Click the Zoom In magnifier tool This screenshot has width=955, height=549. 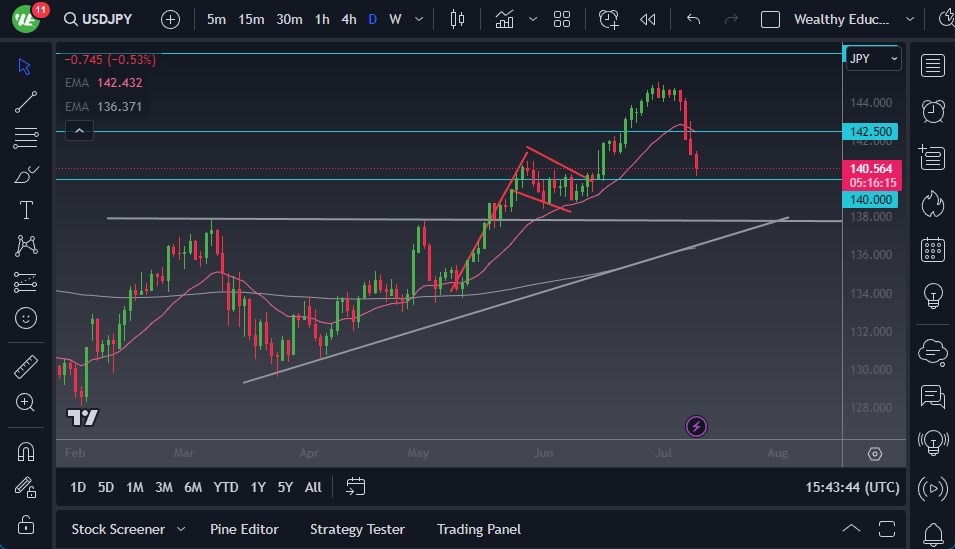[x=26, y=402]
